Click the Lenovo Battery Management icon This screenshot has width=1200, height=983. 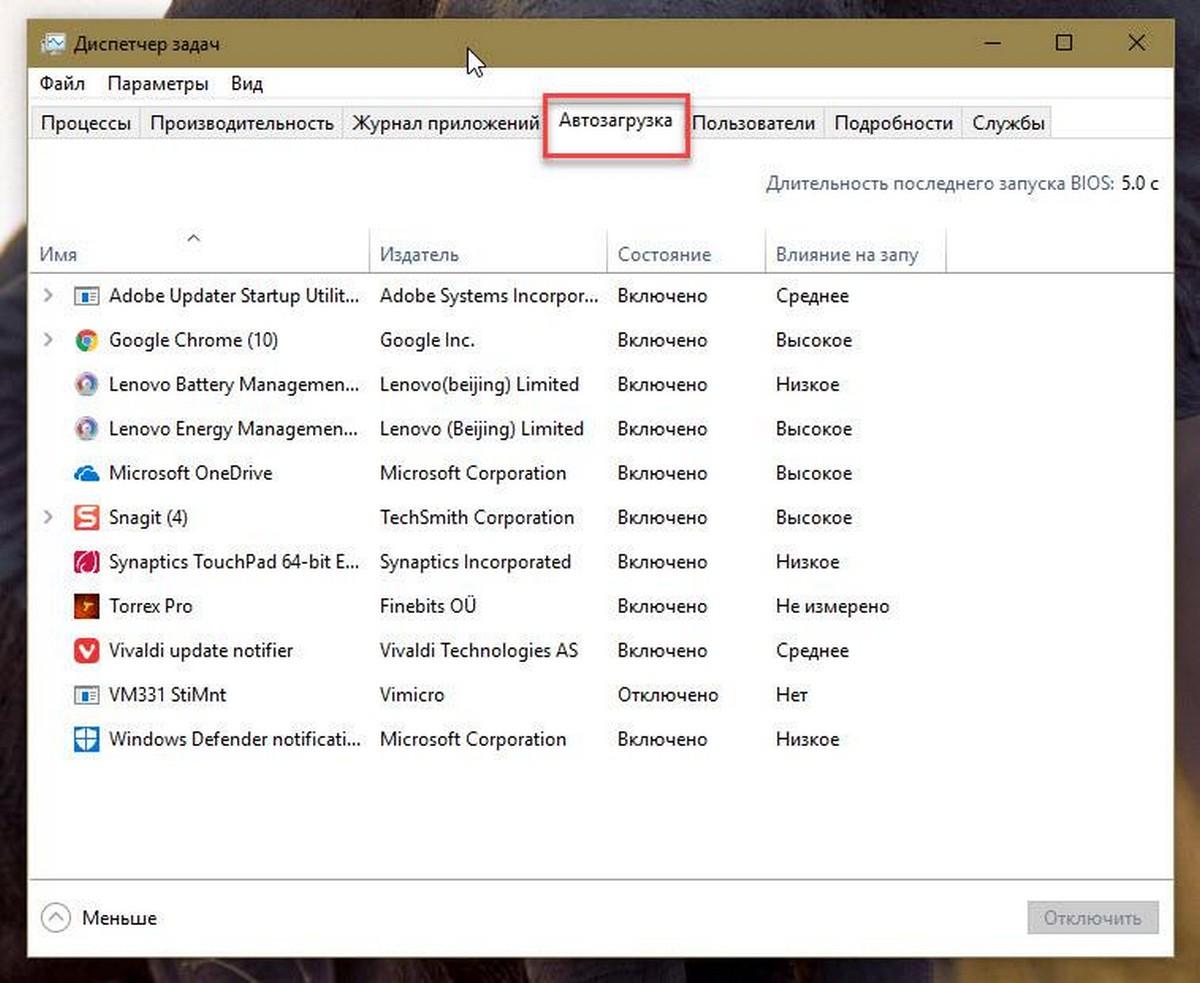(87, 384)
